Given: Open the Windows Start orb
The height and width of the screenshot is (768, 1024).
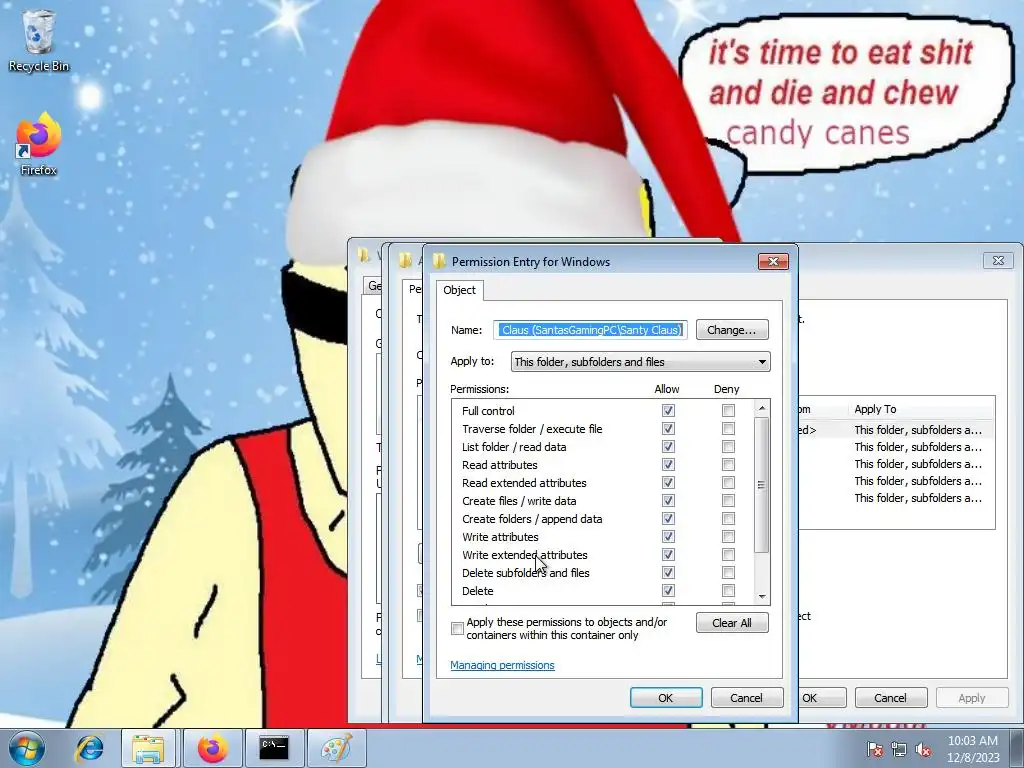Looking at the screenshot, I should (x=27, y=748).
